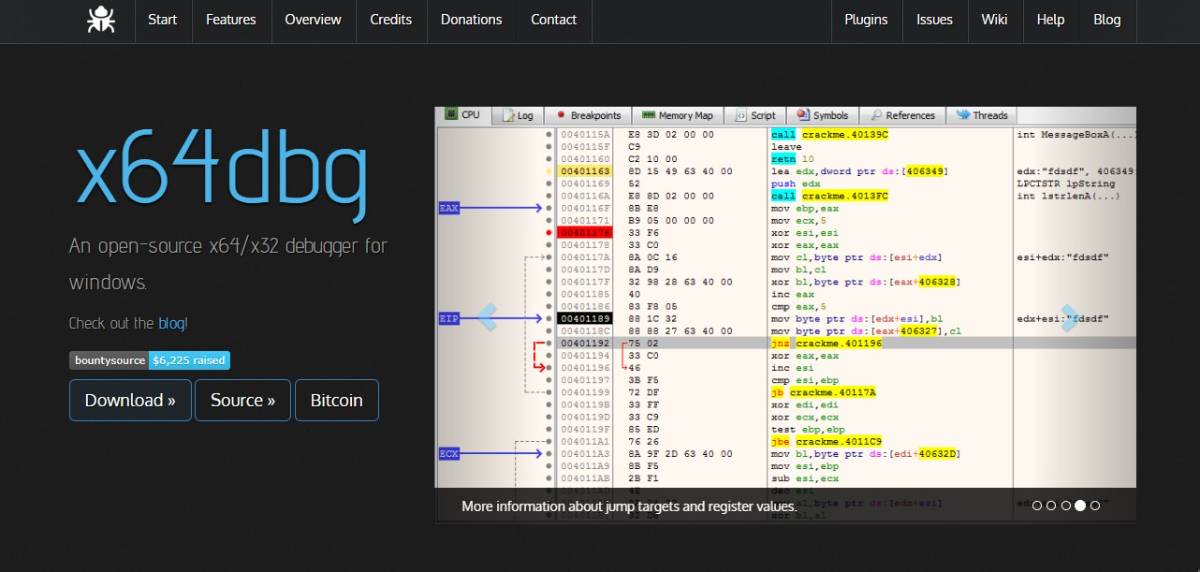This screenshot has width=1200, height=572.
Task: Open the Start menu item
Action: point(162,19)
